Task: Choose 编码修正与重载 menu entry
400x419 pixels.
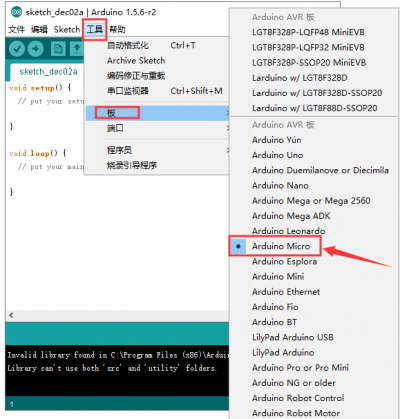Action: 157,76
